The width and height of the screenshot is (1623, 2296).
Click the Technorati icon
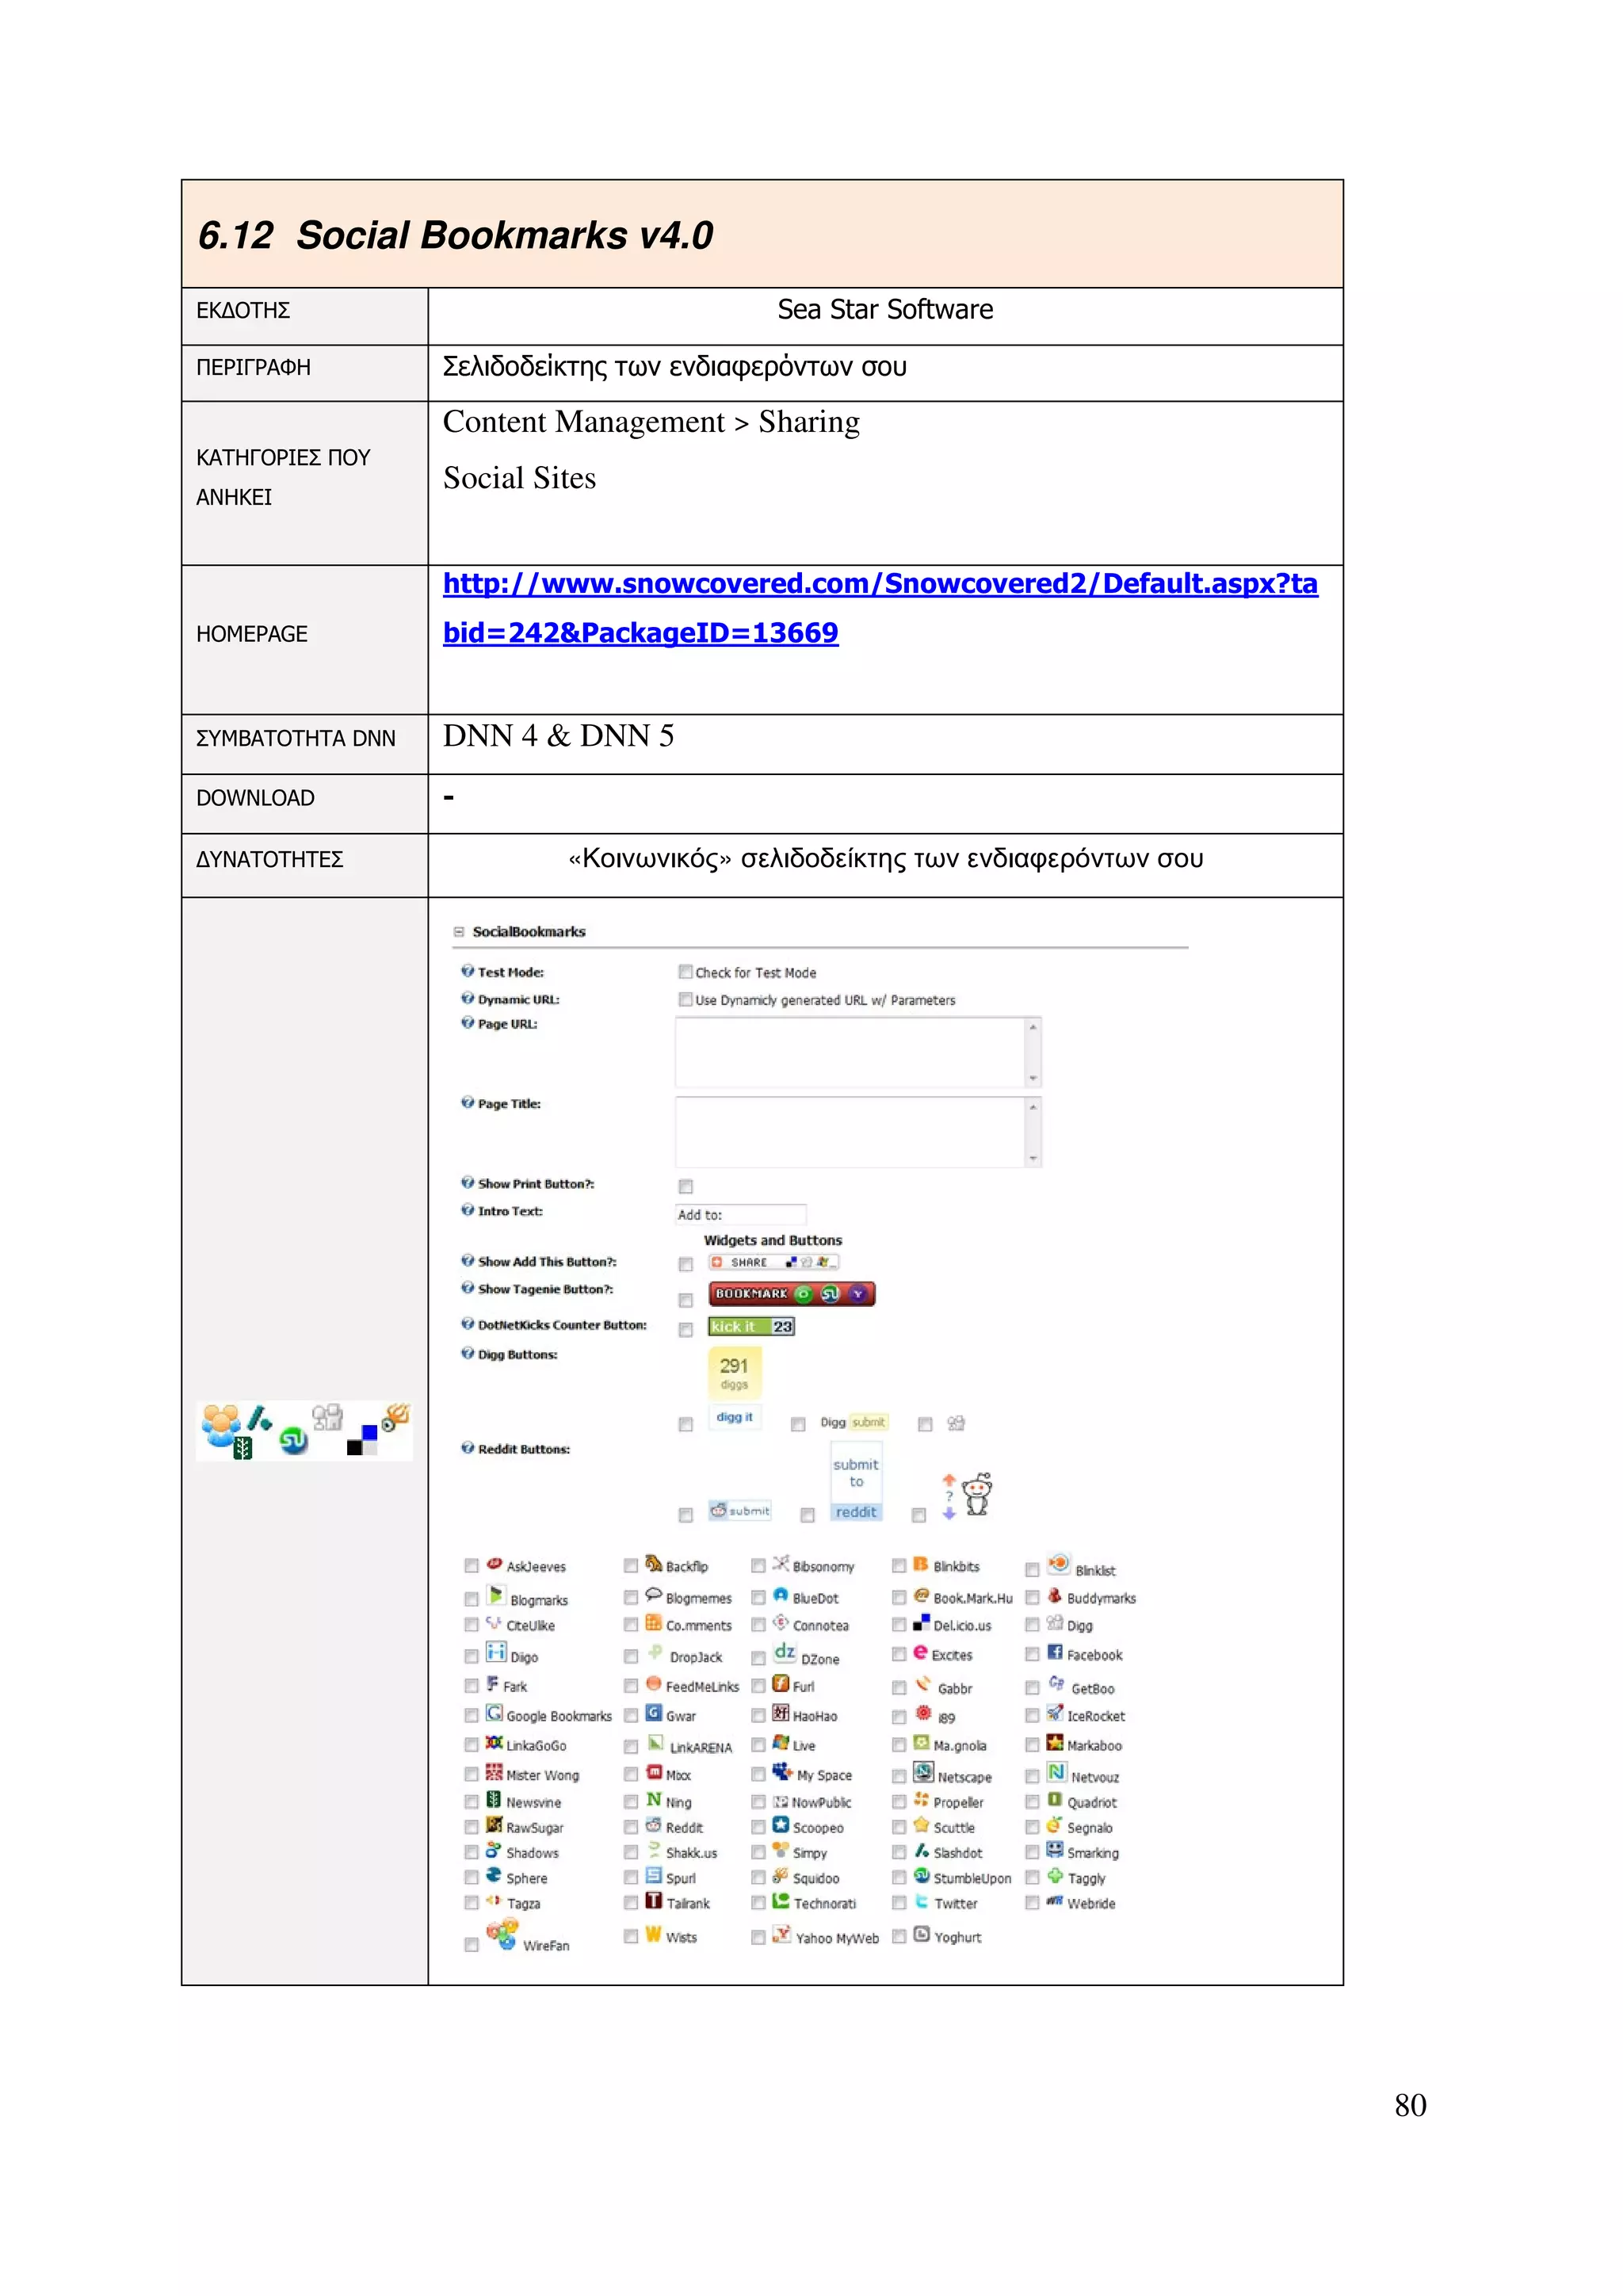(781, 1900)
